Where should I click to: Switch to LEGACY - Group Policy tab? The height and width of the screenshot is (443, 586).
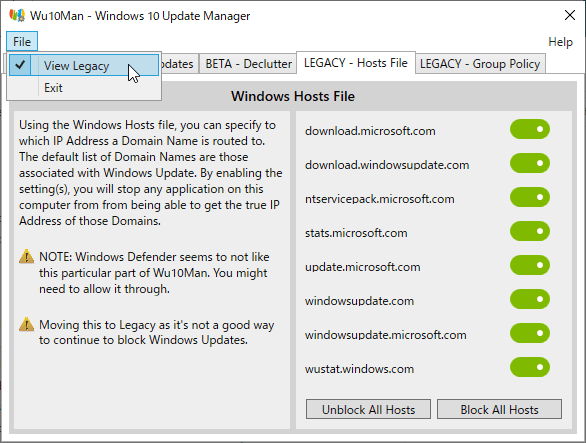click(x=480, y=64)
